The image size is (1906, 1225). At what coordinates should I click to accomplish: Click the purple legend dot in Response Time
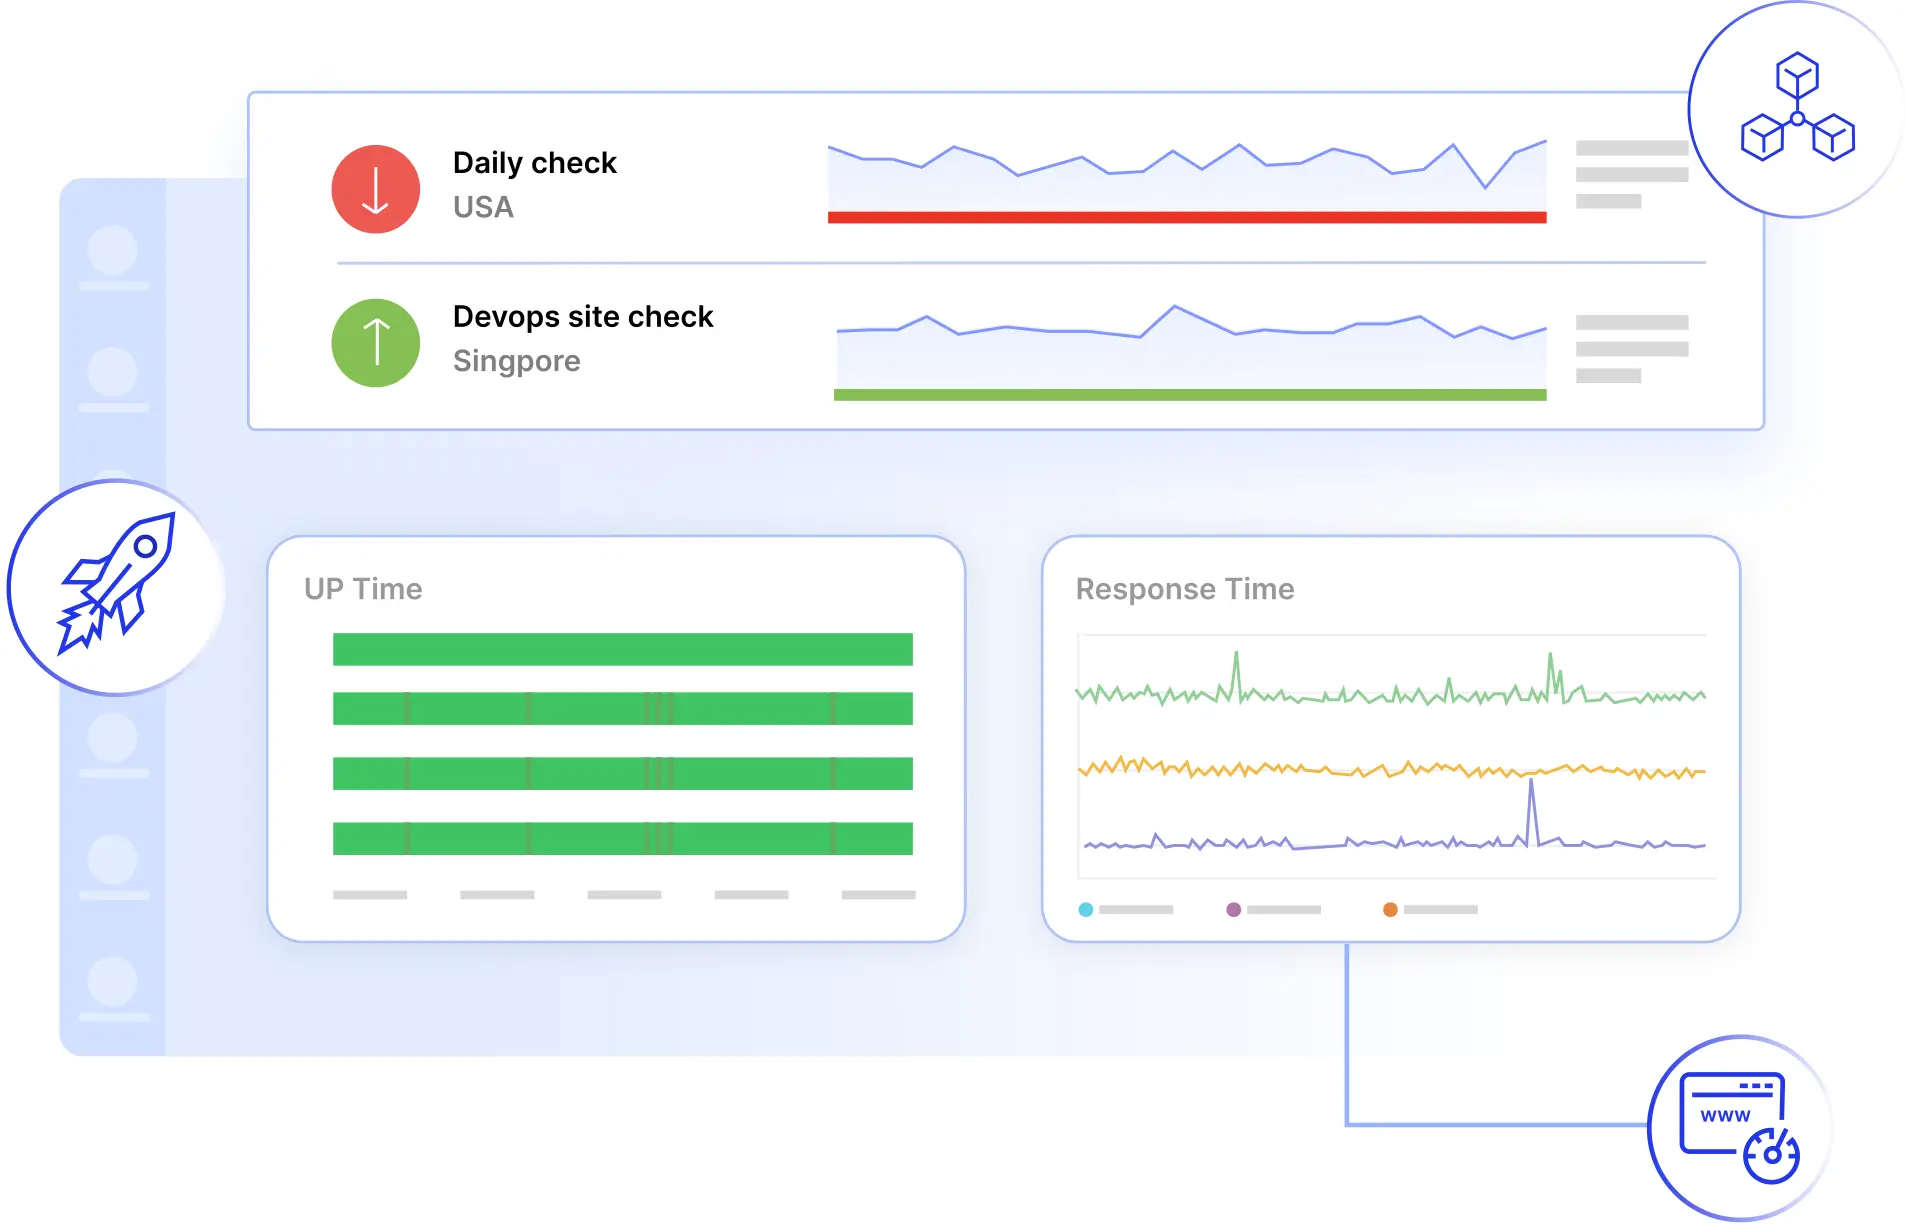point(1233,909)
